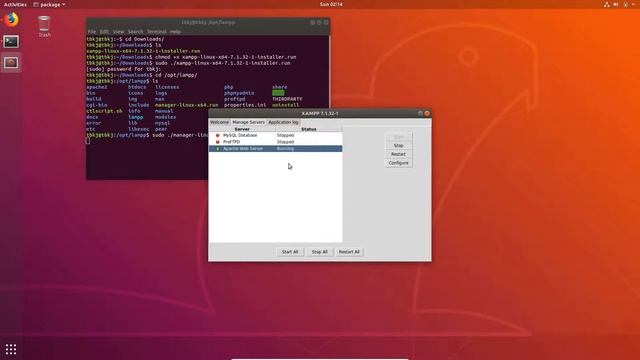The width and height of the screenshot is (640, 360).
Task: Click the Running status of Apache Web Server
Action: pyautogui.click(x=285, y=149)
